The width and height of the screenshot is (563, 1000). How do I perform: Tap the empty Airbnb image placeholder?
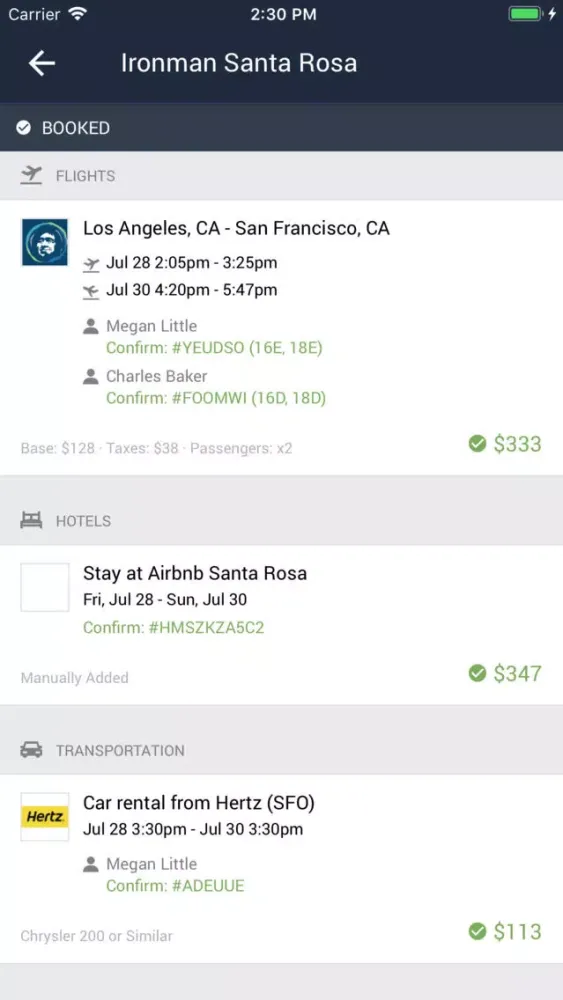click(x=45, y=587)
